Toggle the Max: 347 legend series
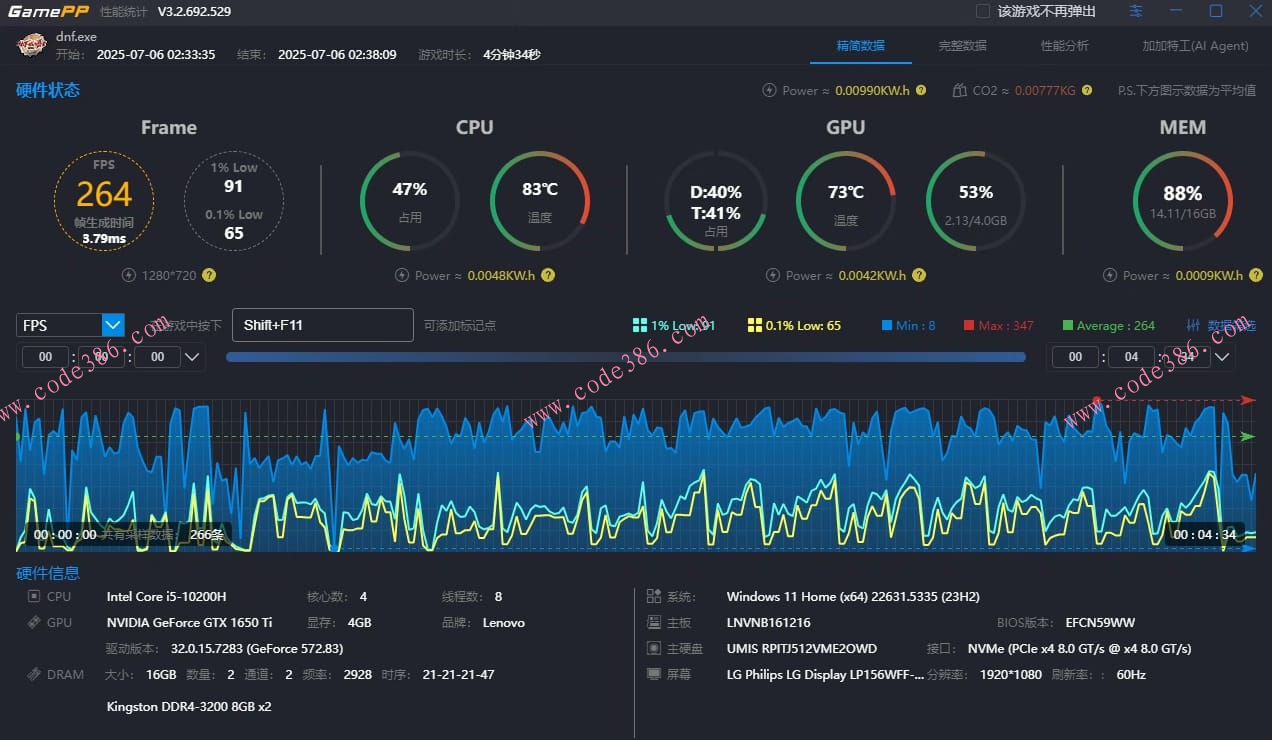 [x=998, y=325]
